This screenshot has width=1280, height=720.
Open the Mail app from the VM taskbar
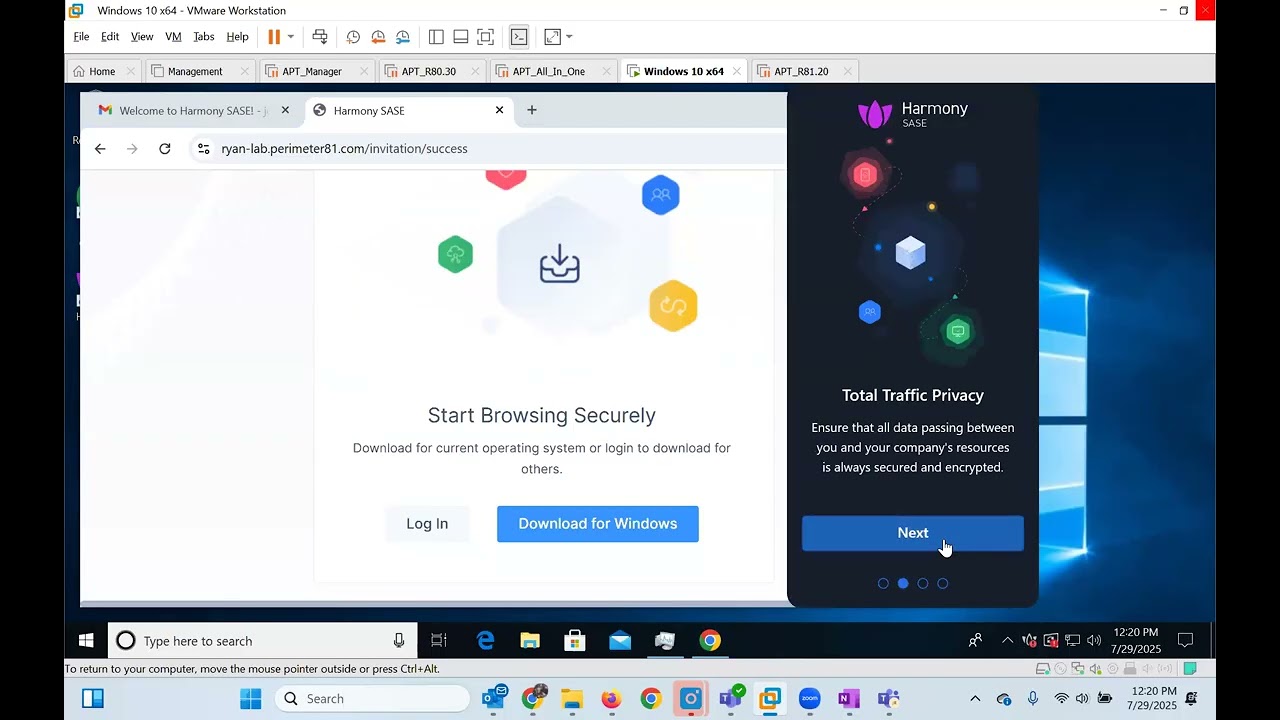(x=620, y=641)
